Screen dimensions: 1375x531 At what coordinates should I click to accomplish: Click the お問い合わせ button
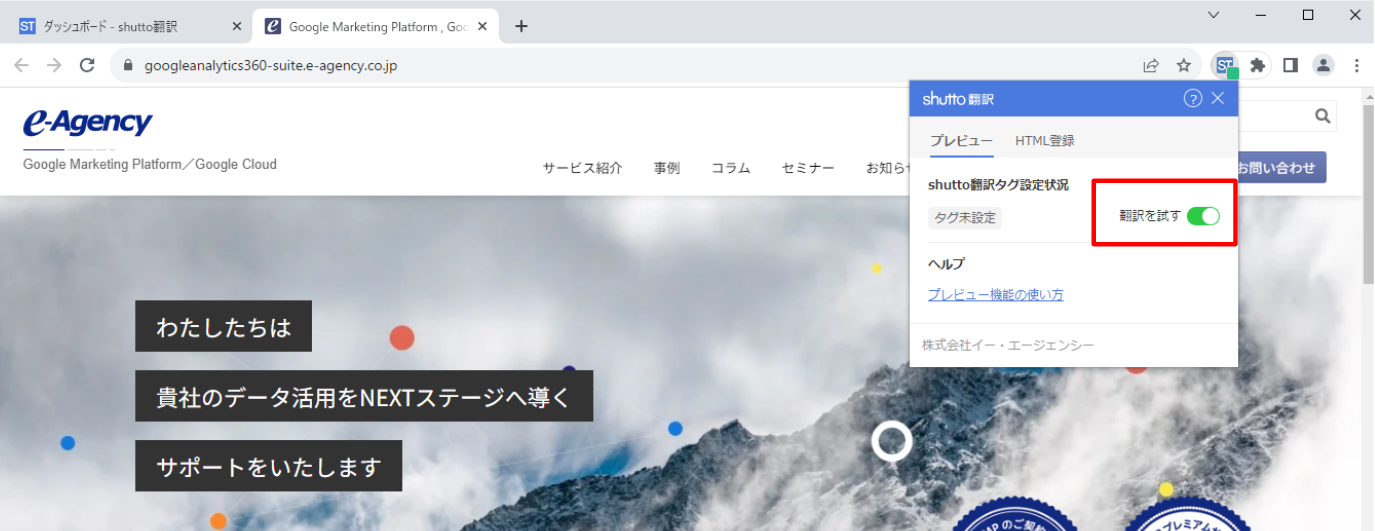pyautogui.click(x=1282, y=168)
